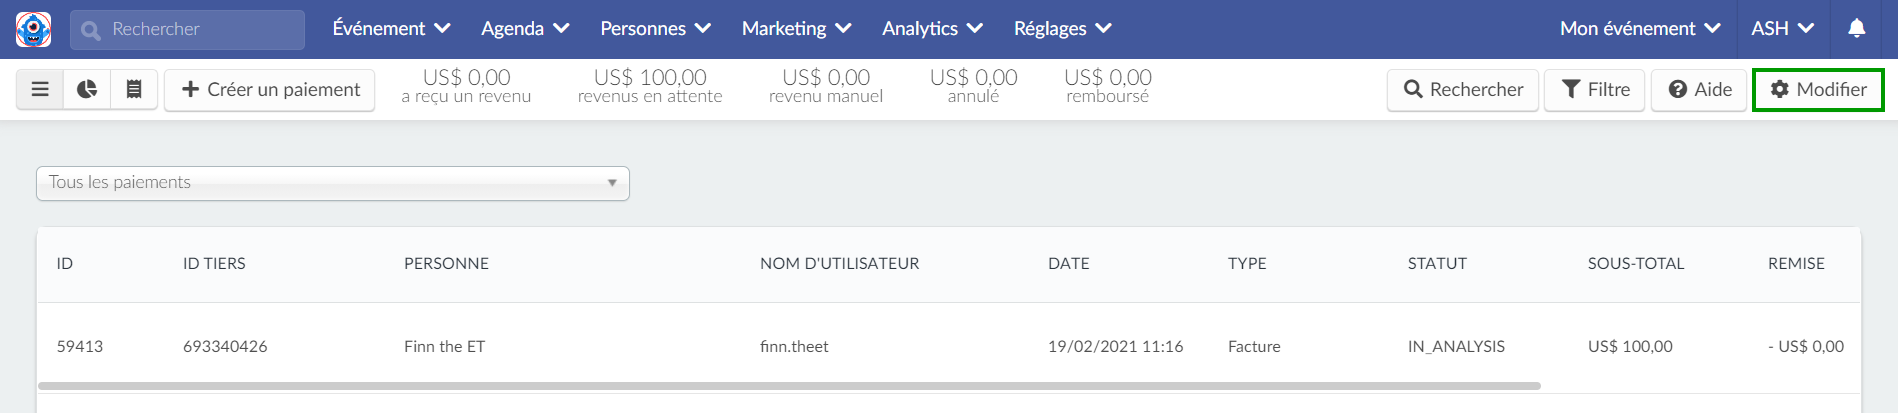Click the REMISE column header
This screenshot has height=413, width=1898.
pos(1796,264)
